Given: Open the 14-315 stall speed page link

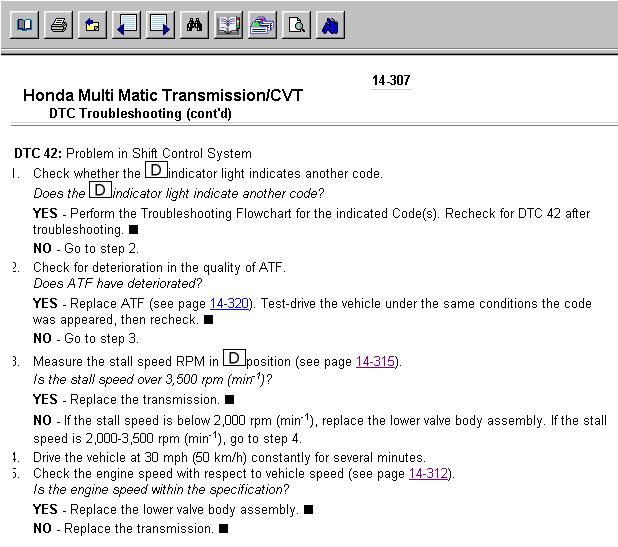Looking at the screenshot, I should 375,361.
